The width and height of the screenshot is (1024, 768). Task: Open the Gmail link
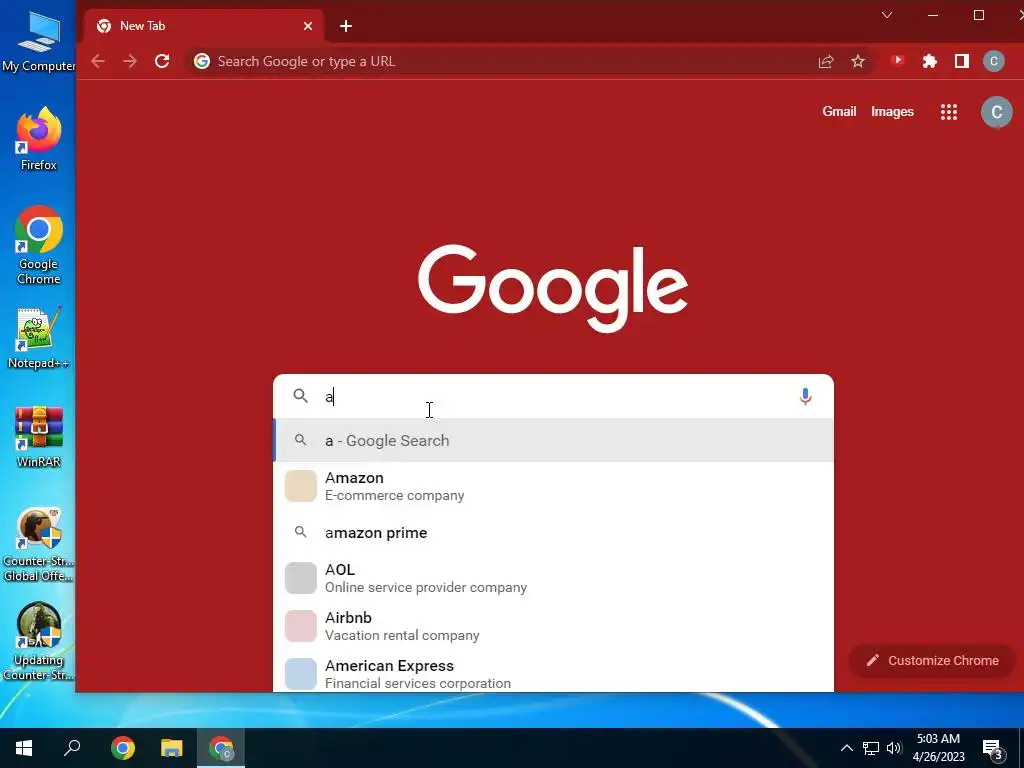[839, 112]
